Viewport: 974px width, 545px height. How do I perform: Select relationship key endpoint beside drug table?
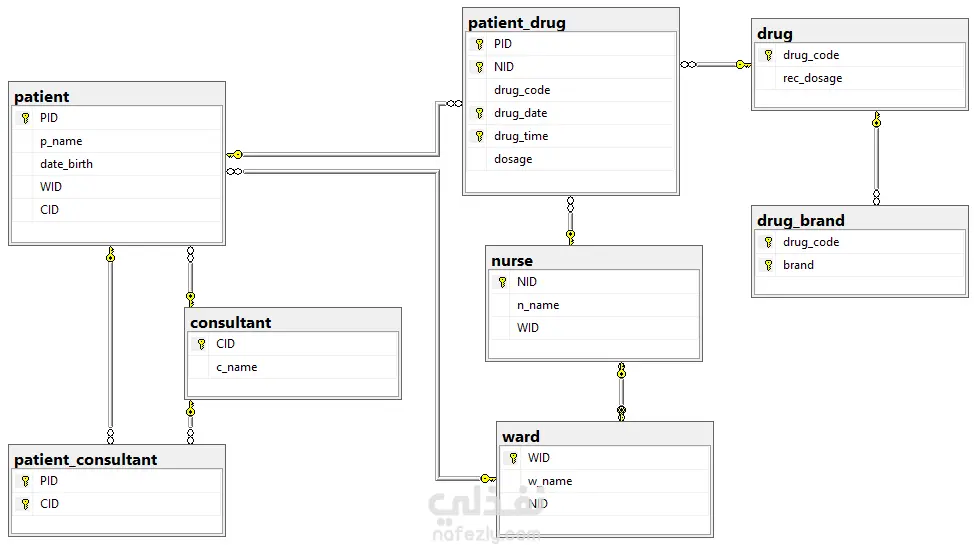click(x=743, y=65)
